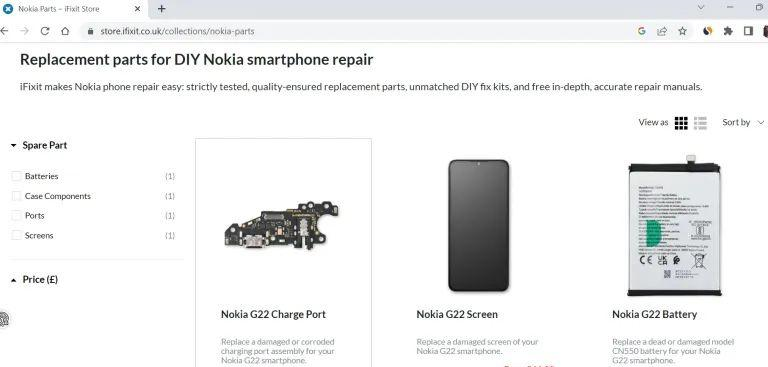Check the Batteries filter checkbox
The height and width of the screenshot is (367, 768).
coord(17,176)
